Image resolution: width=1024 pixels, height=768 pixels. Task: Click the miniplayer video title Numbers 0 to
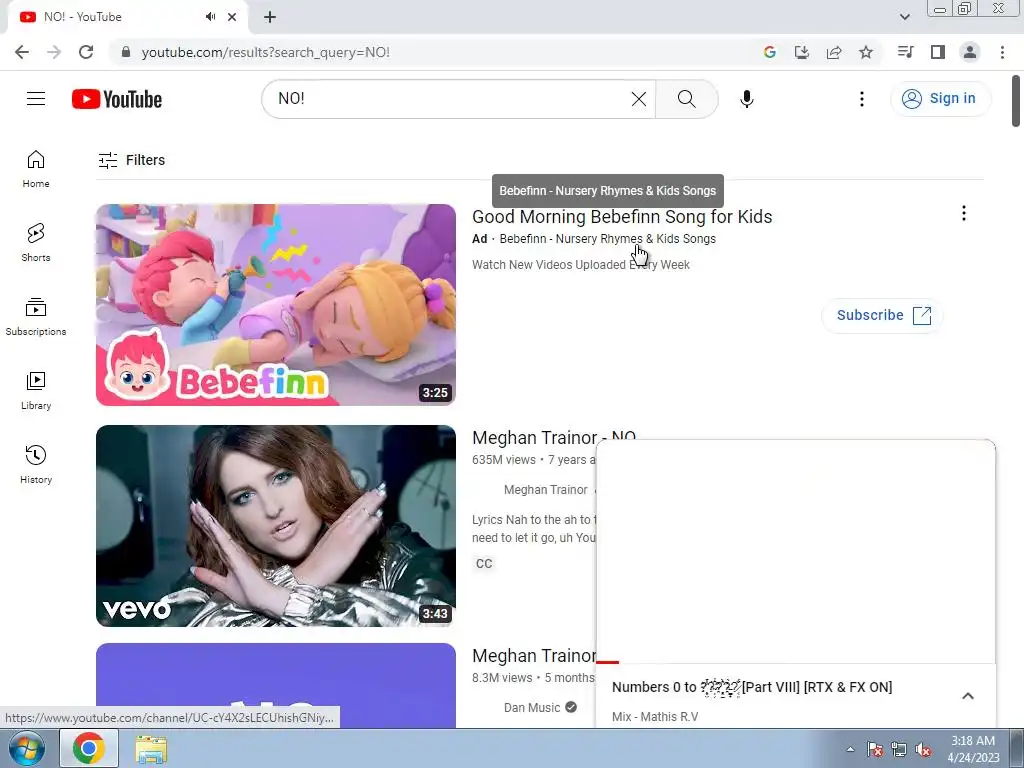coord(752,687)
